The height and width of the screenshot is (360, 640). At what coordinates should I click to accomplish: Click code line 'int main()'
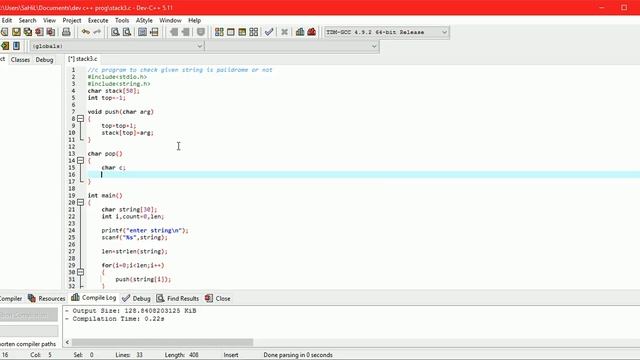(x=105, y=196)
